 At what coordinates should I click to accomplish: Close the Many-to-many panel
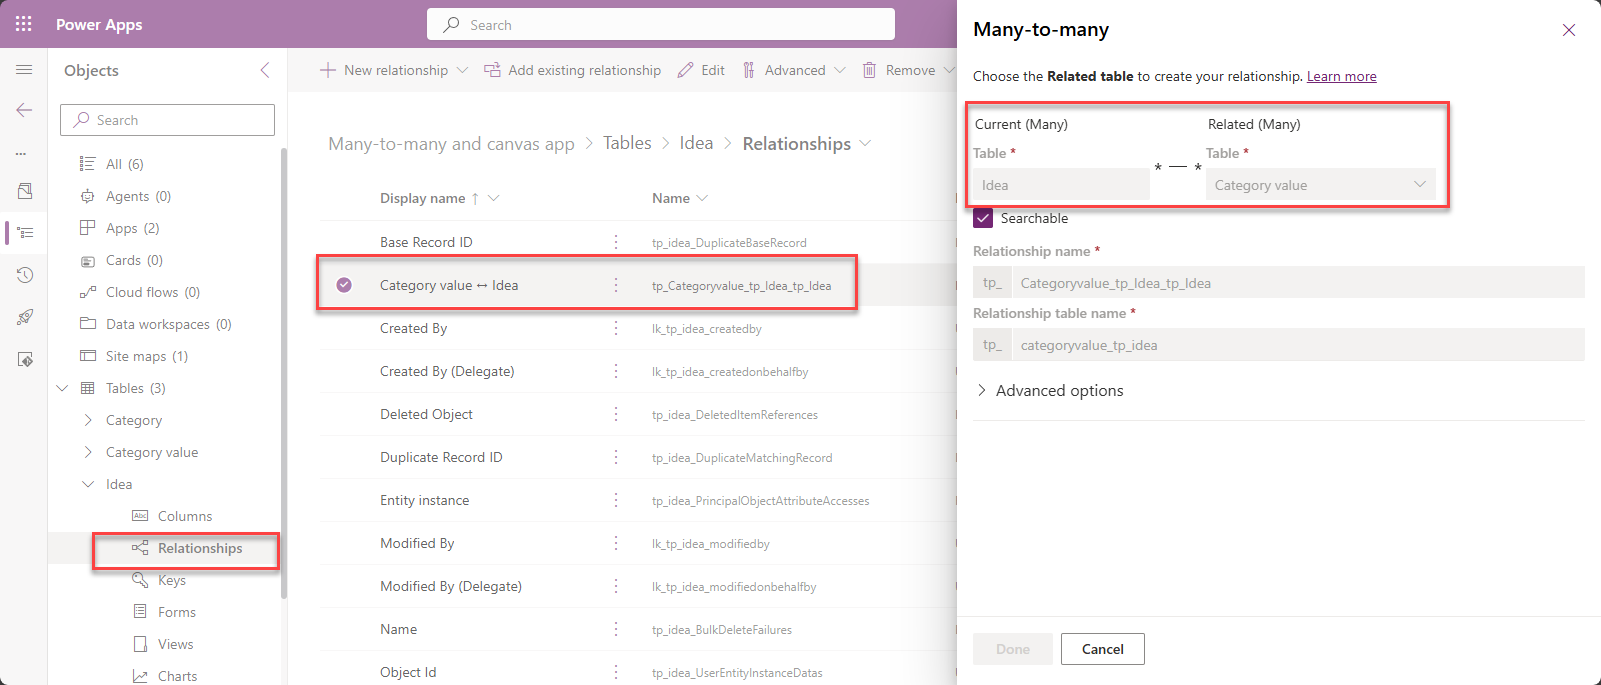pos(1568,30)
